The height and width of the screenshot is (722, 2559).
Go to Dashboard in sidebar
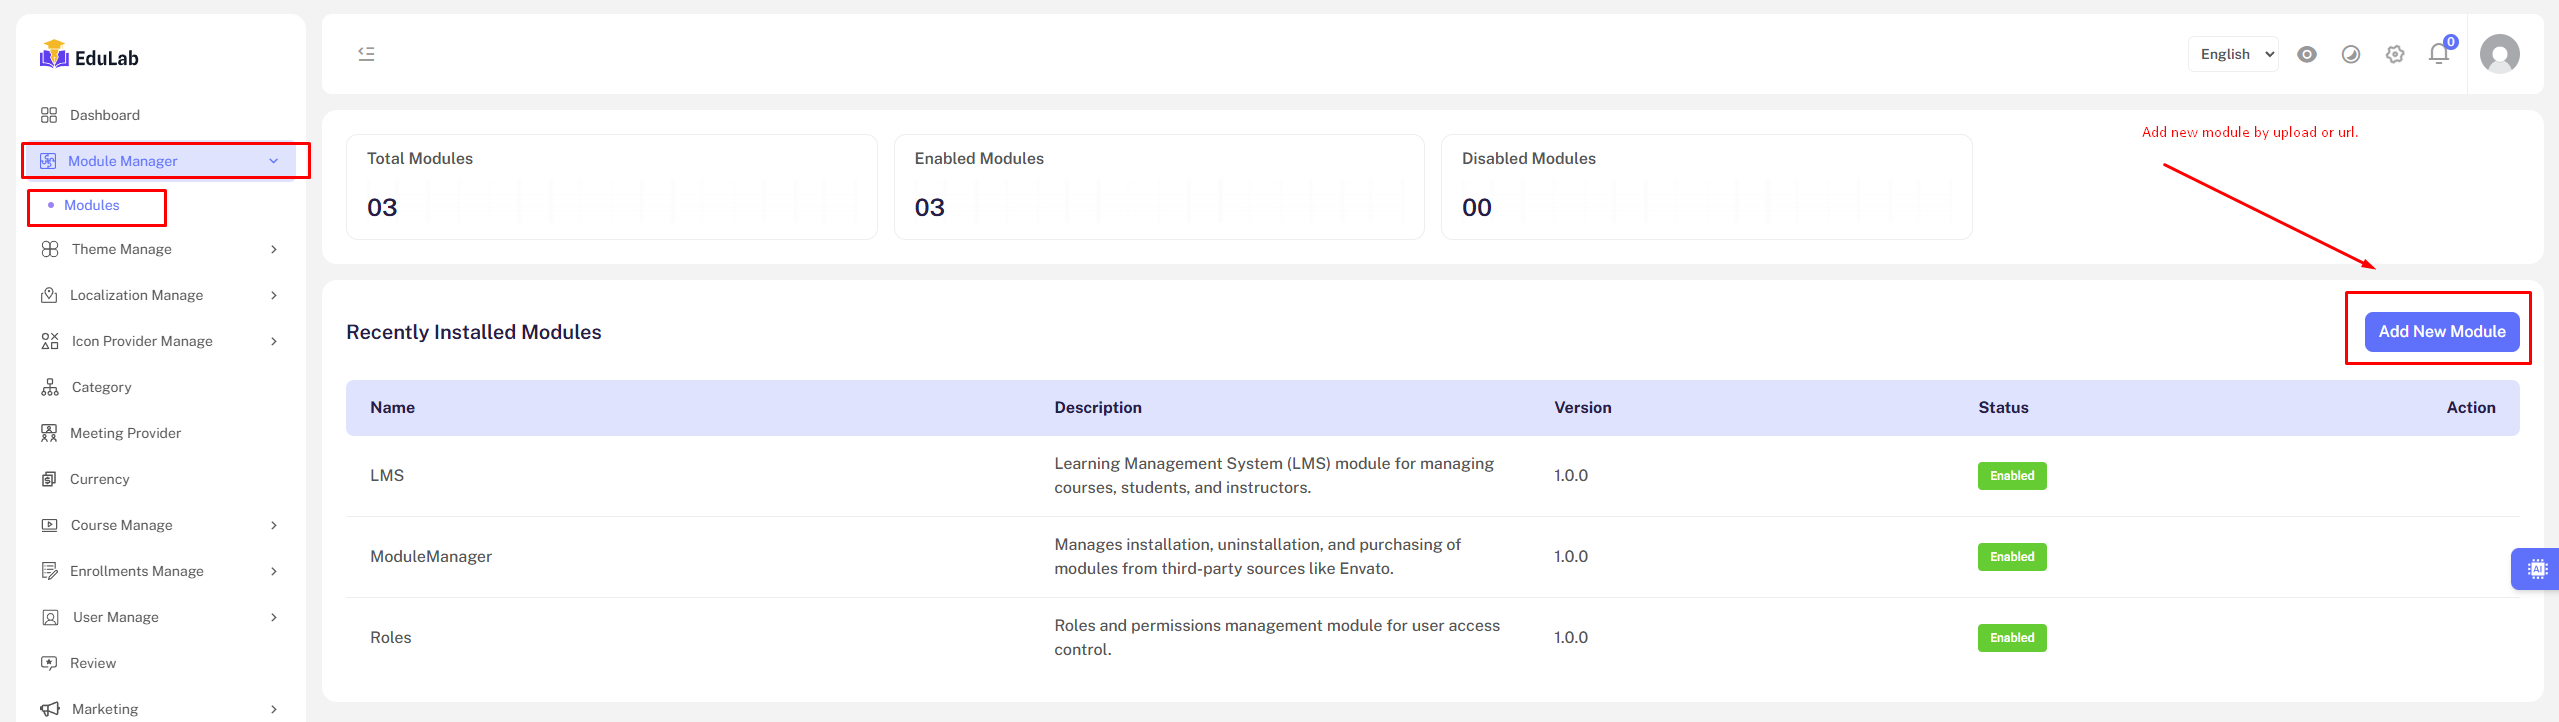pyautogui.click(x=104, y=115)
